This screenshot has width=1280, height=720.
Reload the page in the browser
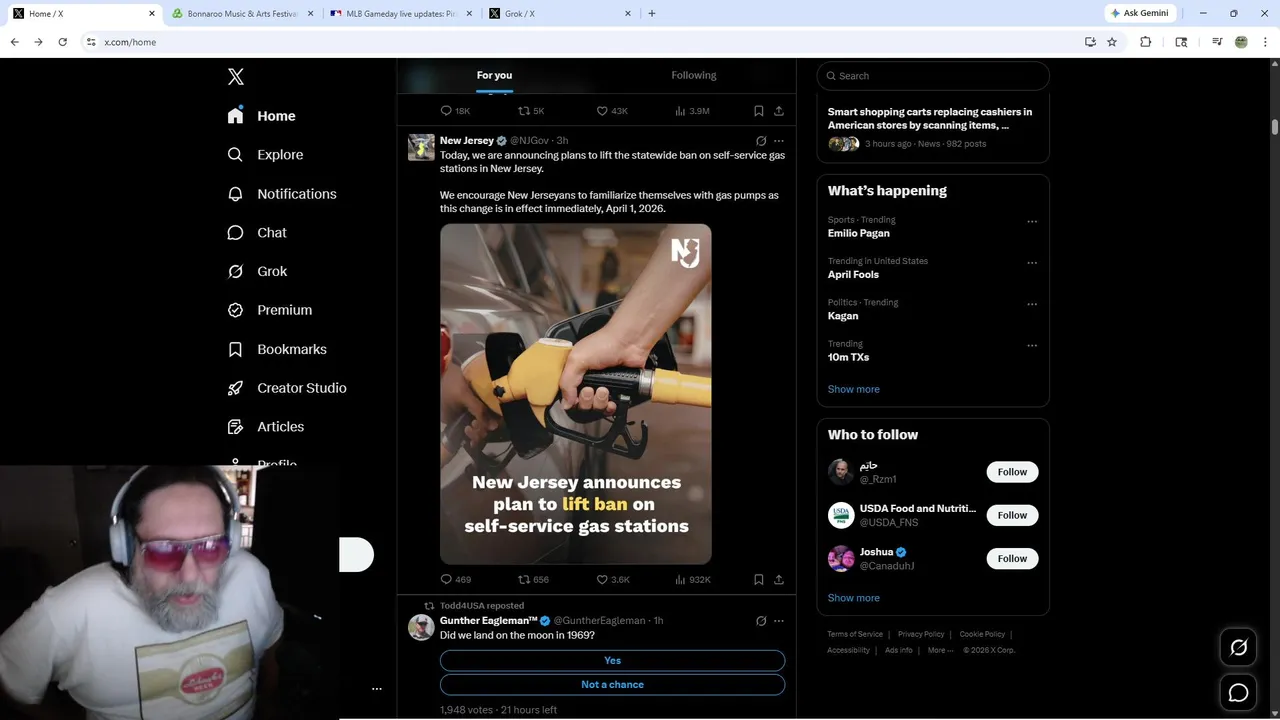[62, 42]
